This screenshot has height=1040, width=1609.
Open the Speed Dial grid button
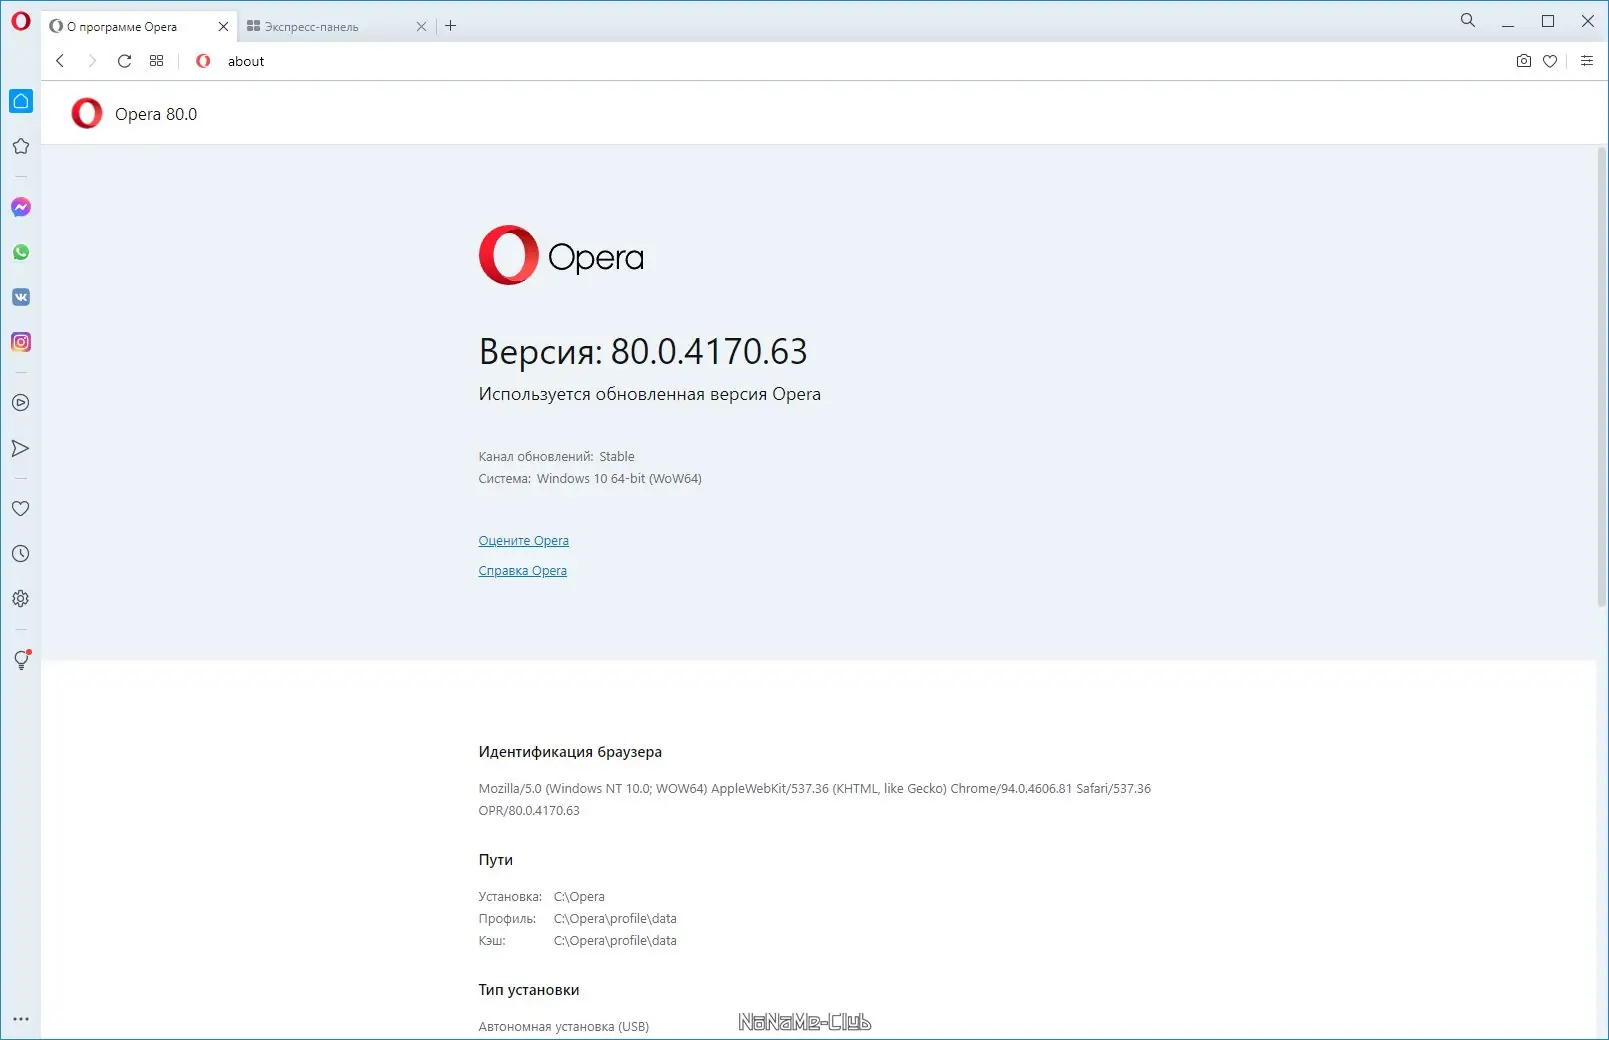(157, 61)
